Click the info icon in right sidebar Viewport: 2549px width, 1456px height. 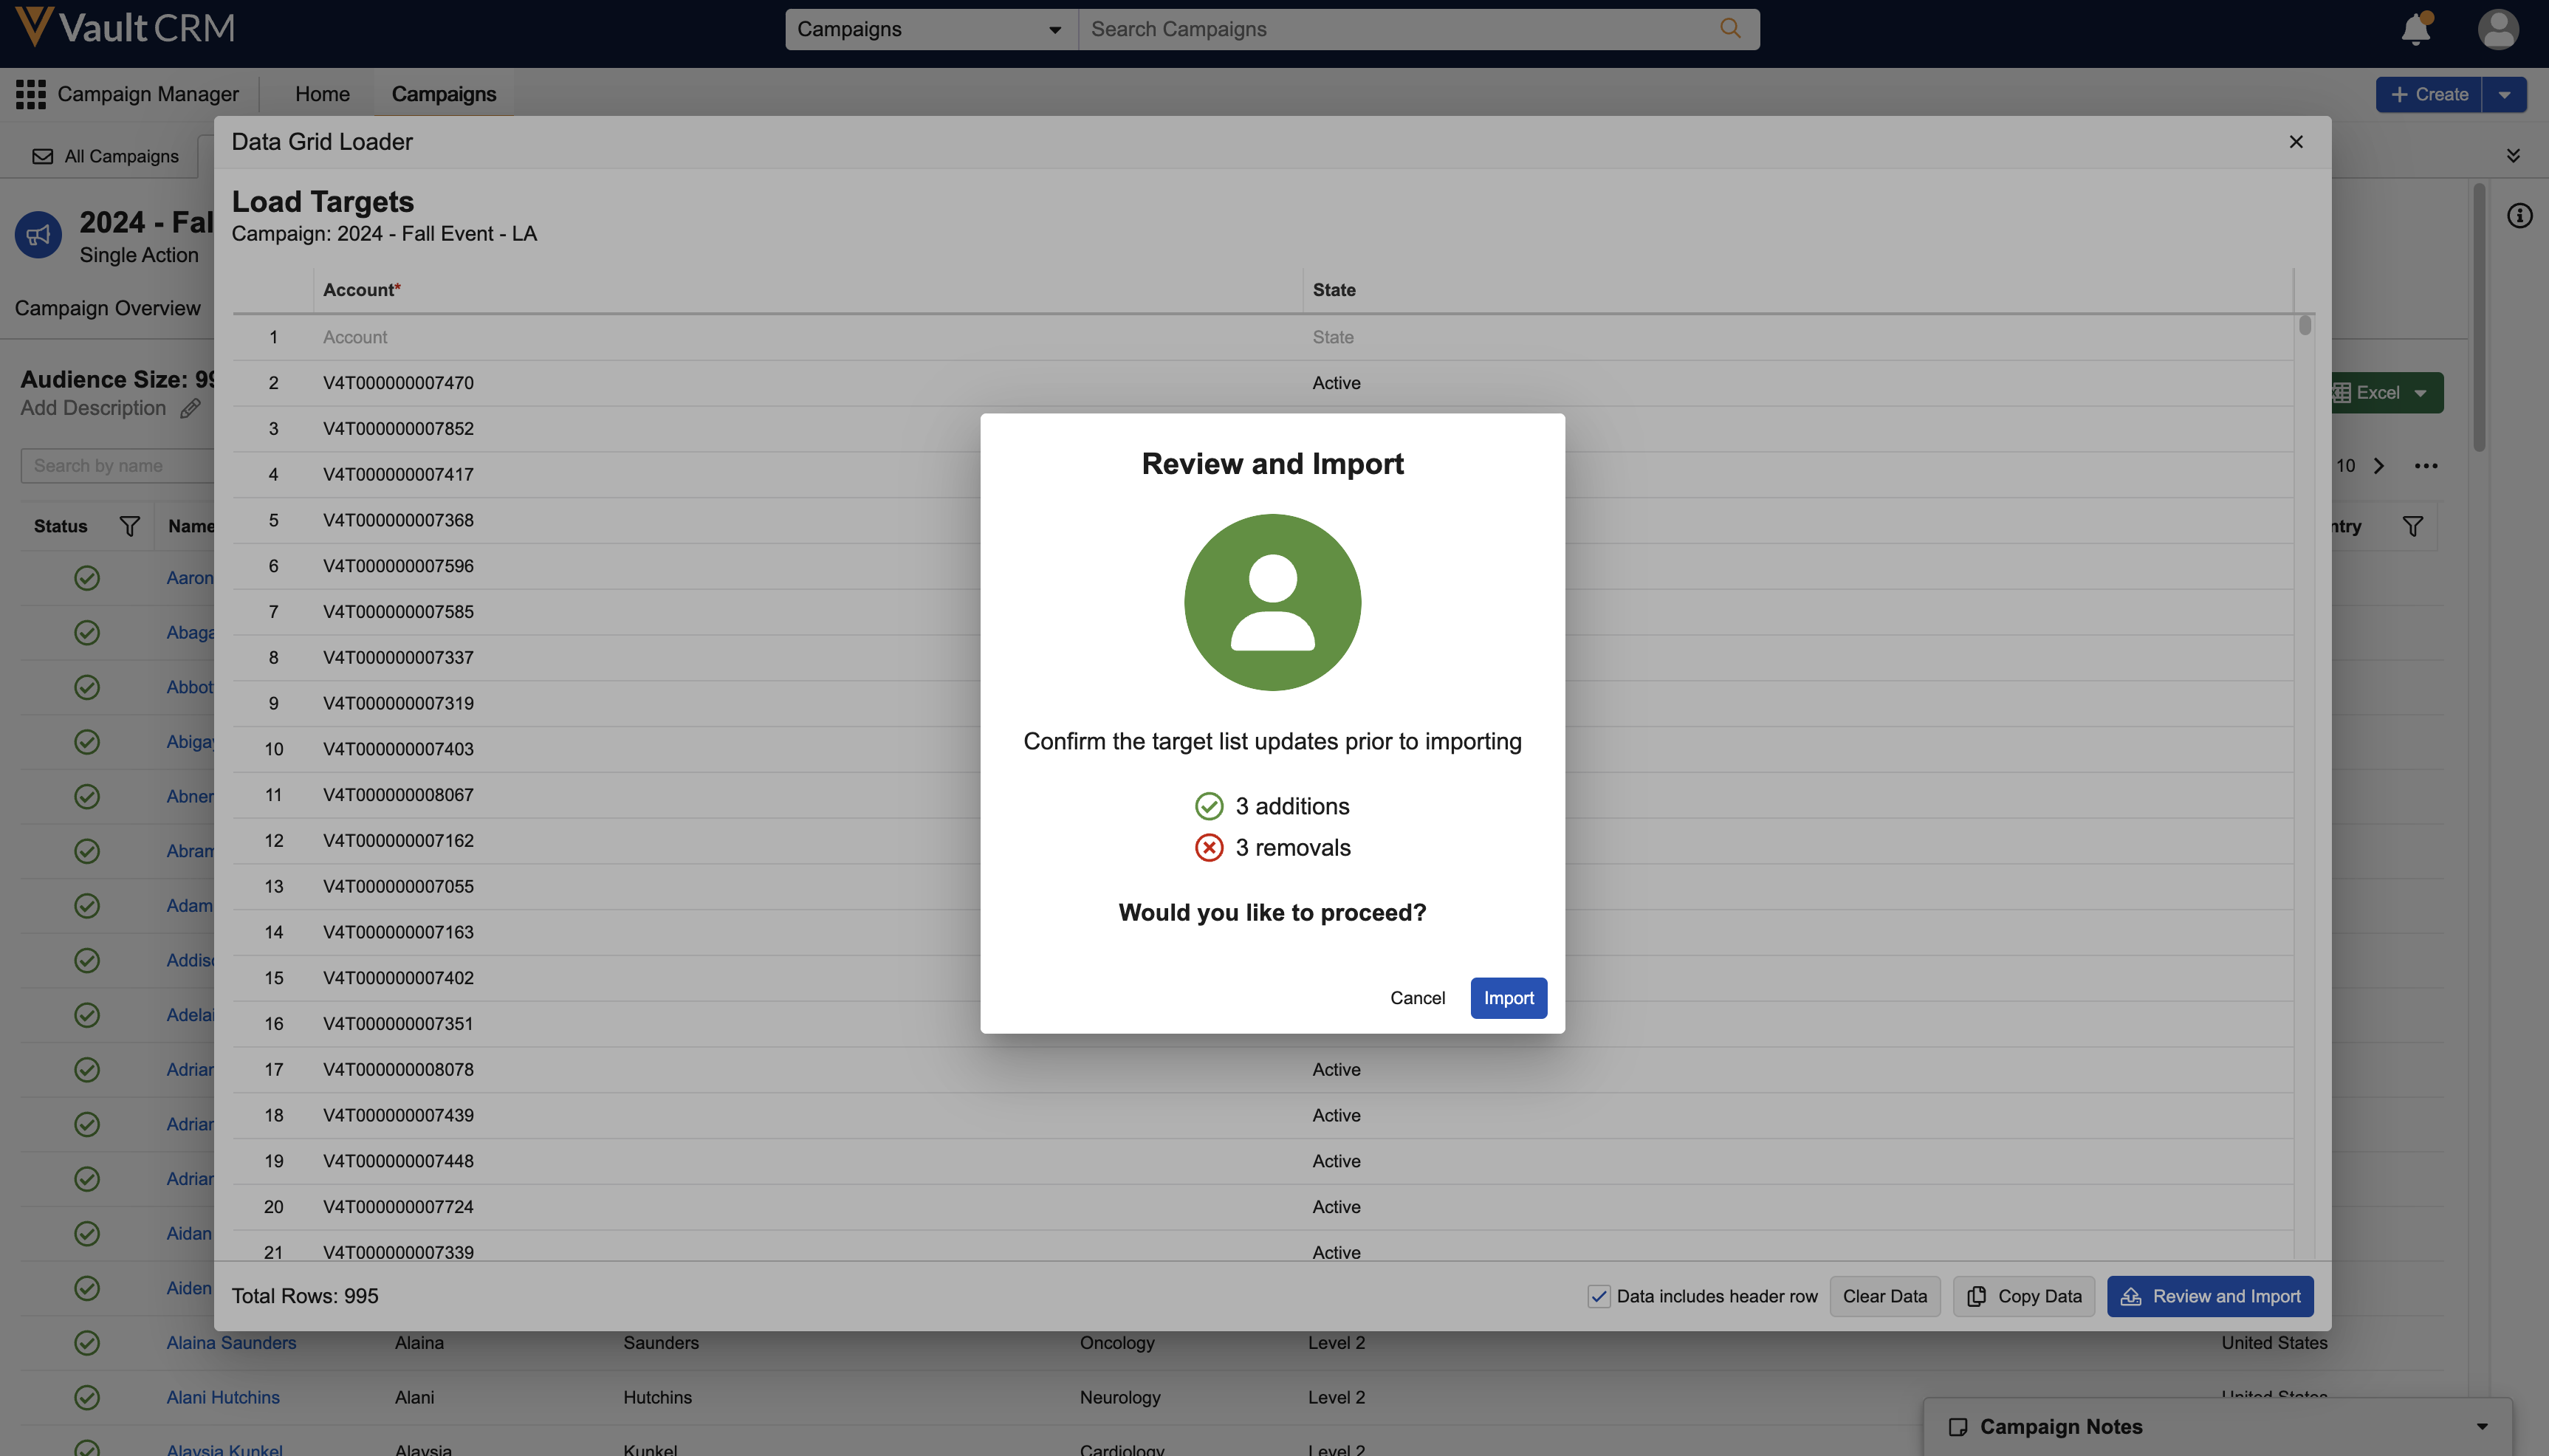(x=2519, y=216)
